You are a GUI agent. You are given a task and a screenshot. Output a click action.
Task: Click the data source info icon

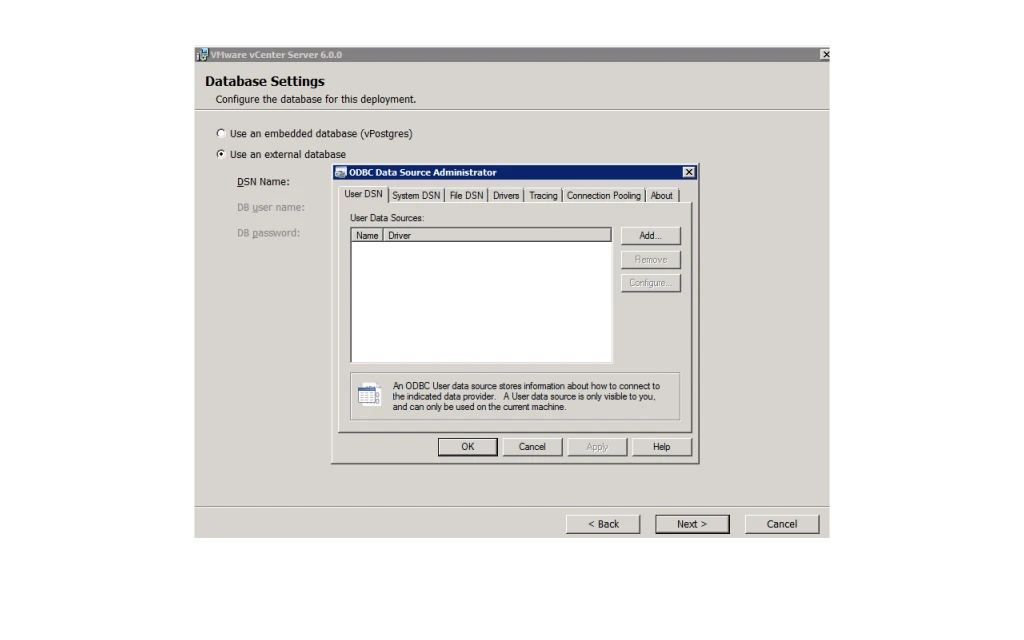pyautogui.click(x=369, y=395)
